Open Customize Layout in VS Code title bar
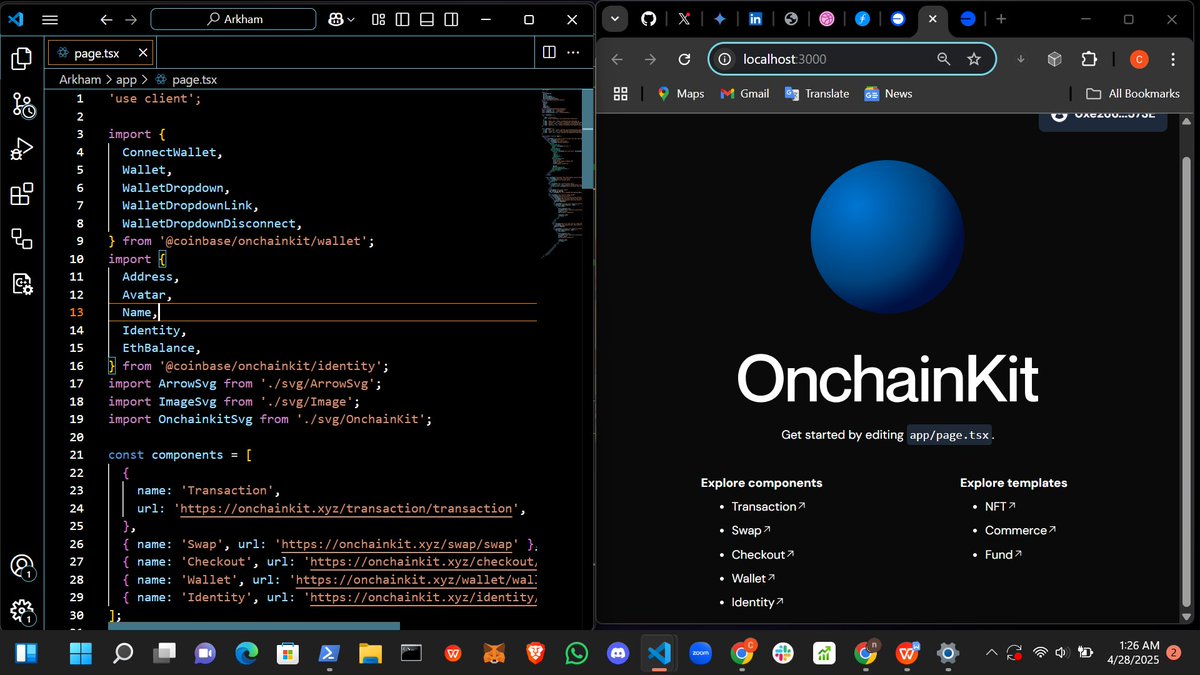The width and height of the screenshot is (1200, 675). pyautogui.click(x=378, y=19)
